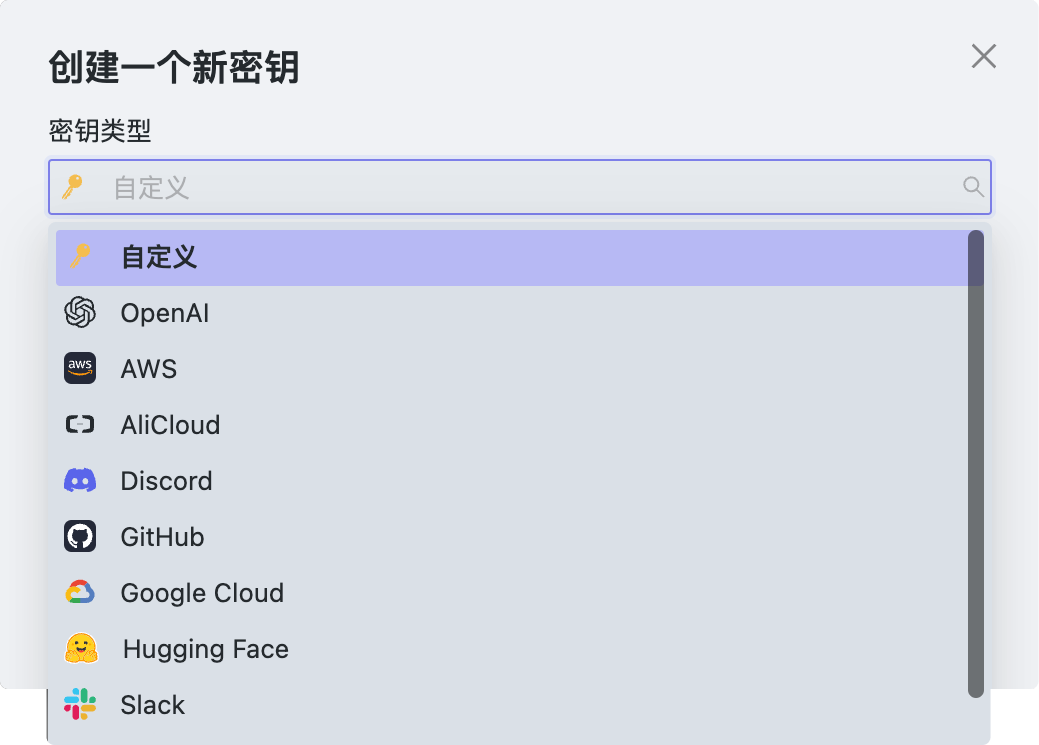Click the key icon in highlighted 自定义 row
This screenshot has height=745, width=1039.
pos(80,257)
